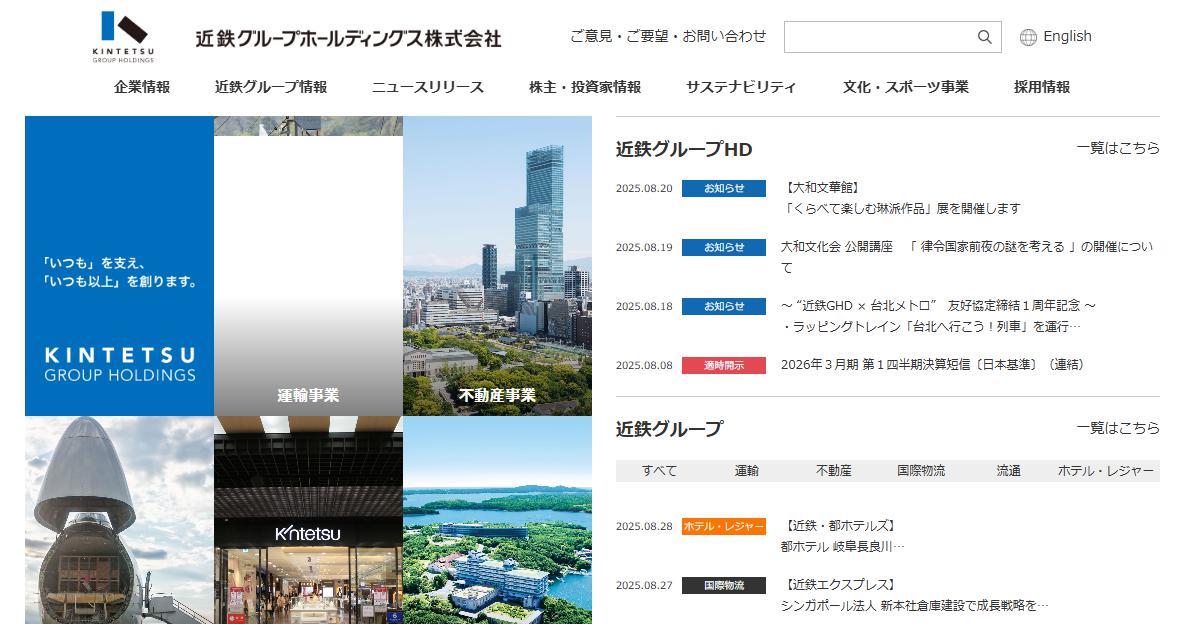Viewport: 1184px width, 624px height.
Task: Open ご意見・ご要望・お問い合わせ link
Action: point(668,36)
